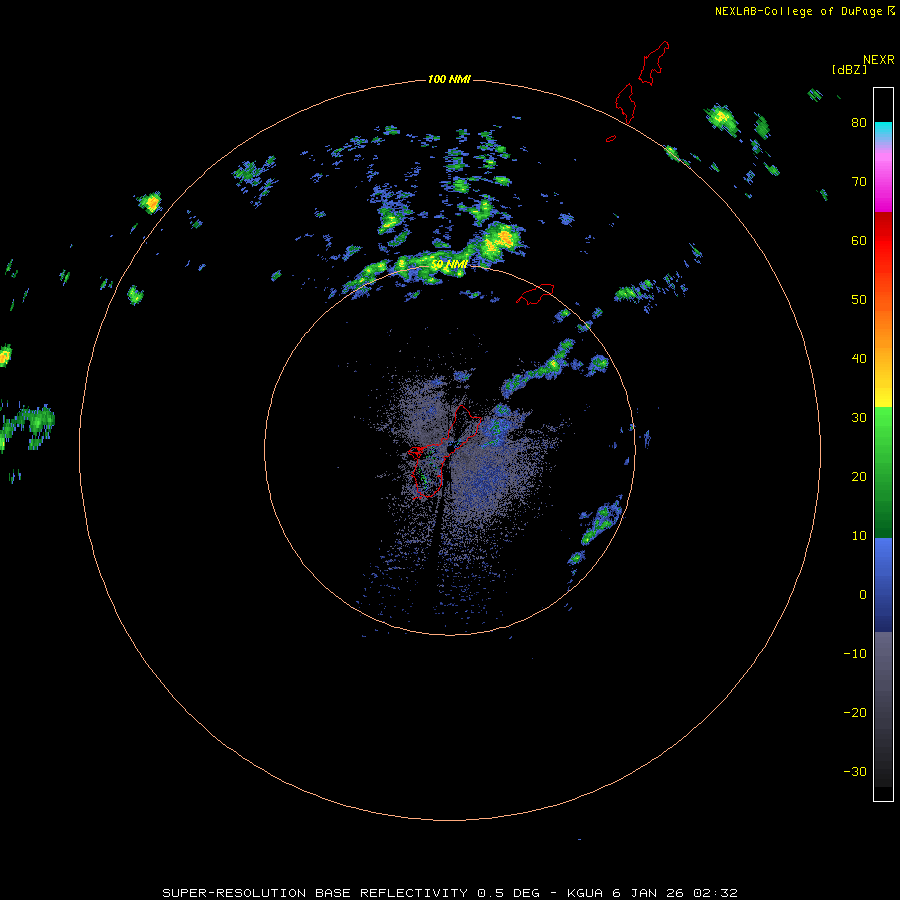Click the dBZ unit label above color scale
Screen dimensions: 900x900
pos(849,69)
